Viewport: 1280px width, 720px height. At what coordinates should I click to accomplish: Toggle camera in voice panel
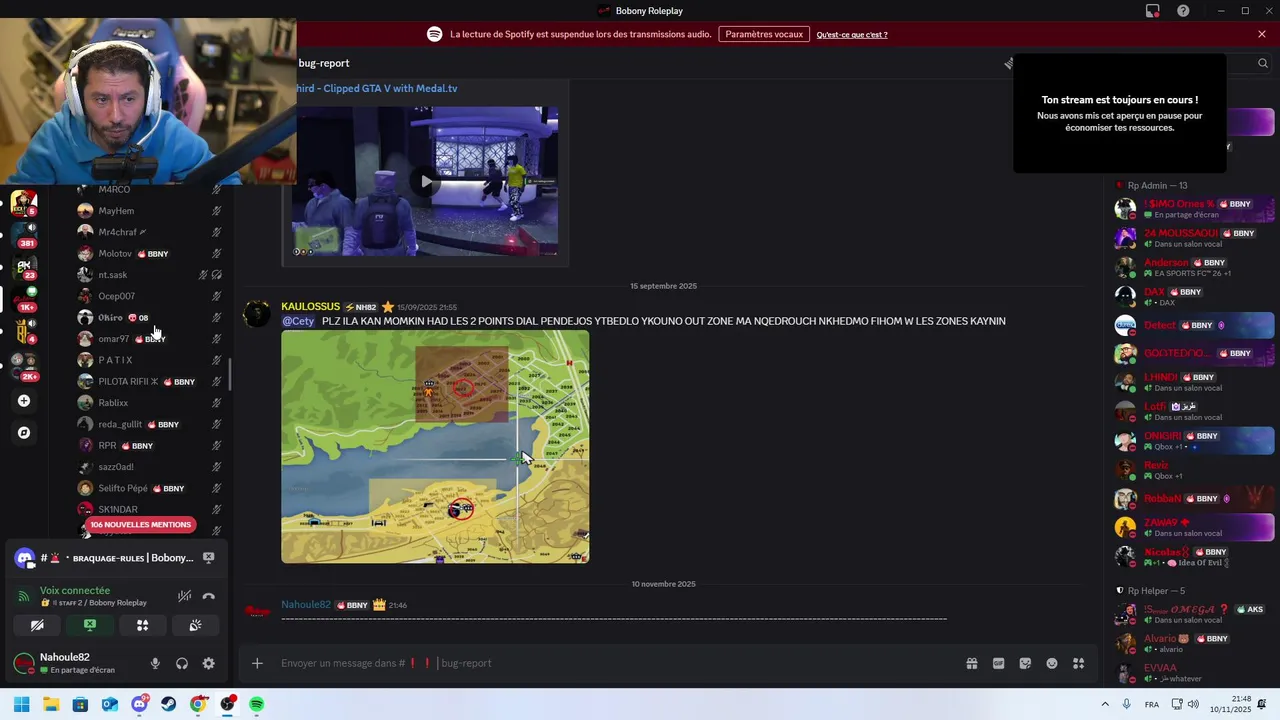(37, 625)
